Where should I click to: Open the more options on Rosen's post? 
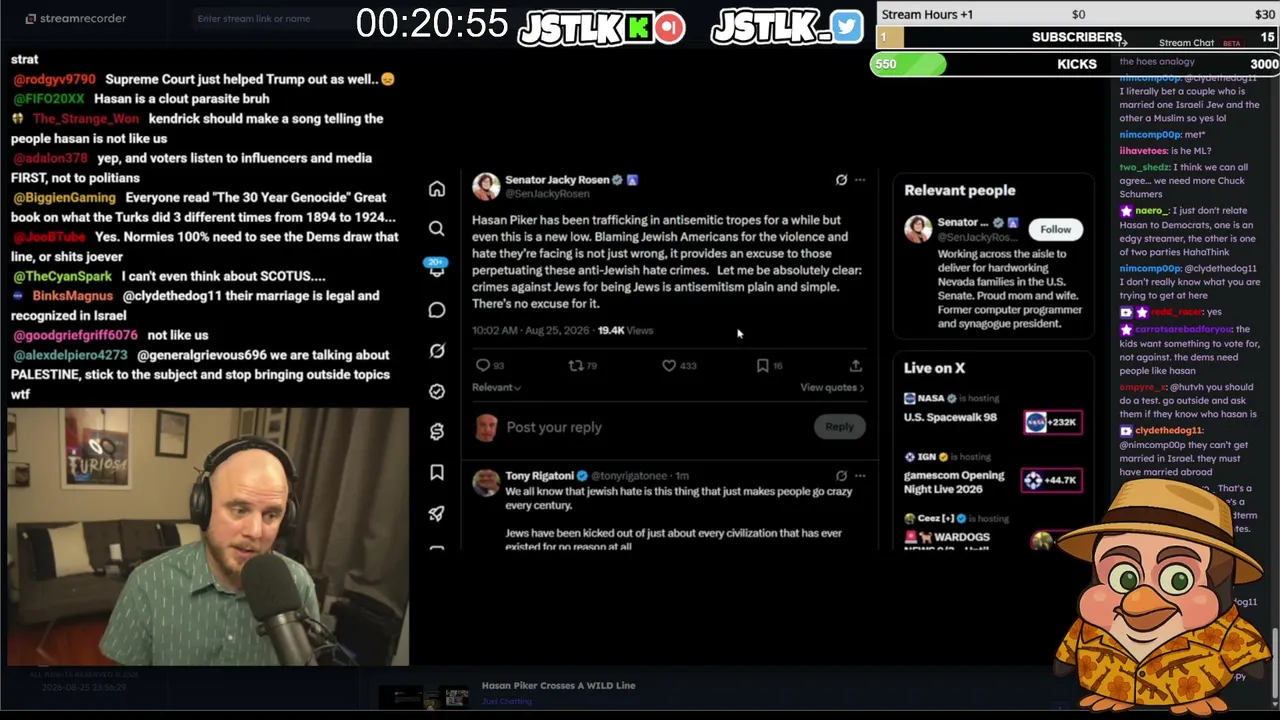click(860, 180)
